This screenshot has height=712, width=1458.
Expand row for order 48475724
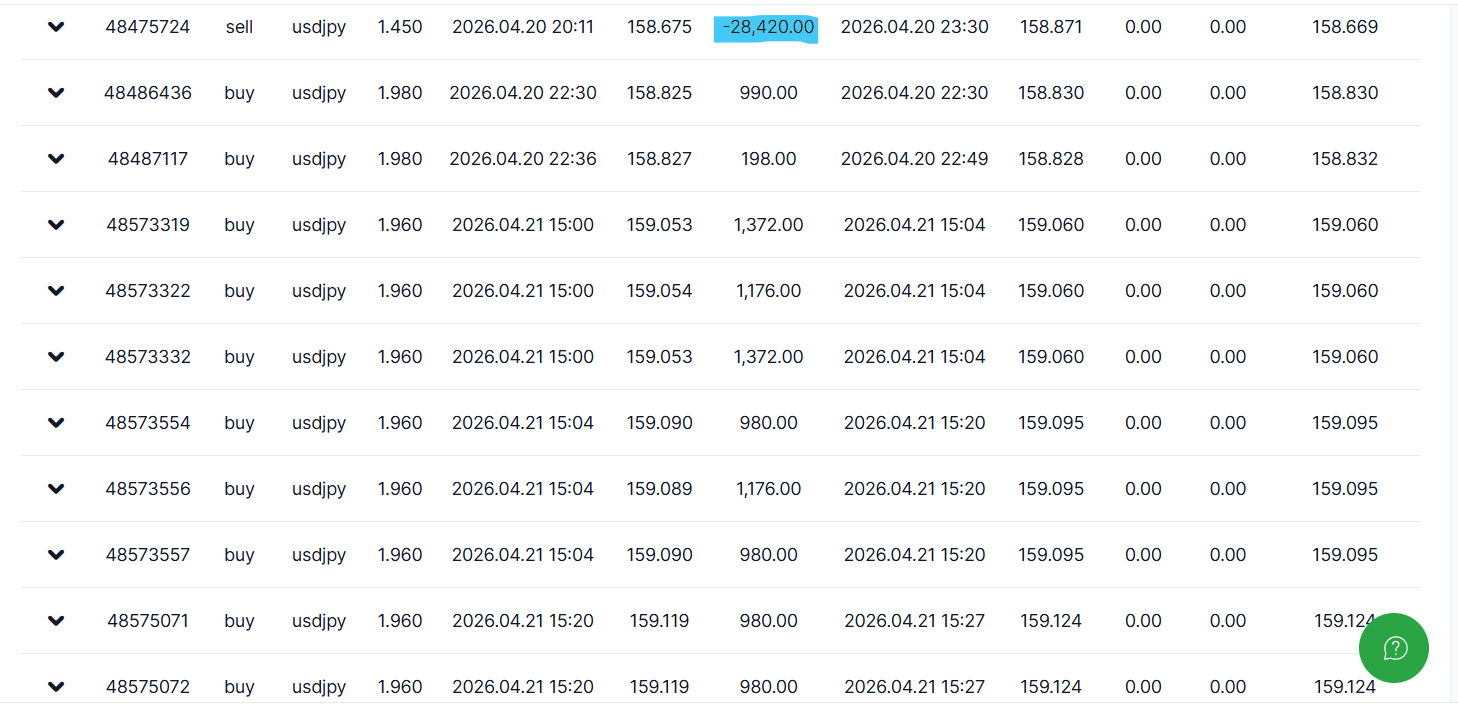(56, 27)
